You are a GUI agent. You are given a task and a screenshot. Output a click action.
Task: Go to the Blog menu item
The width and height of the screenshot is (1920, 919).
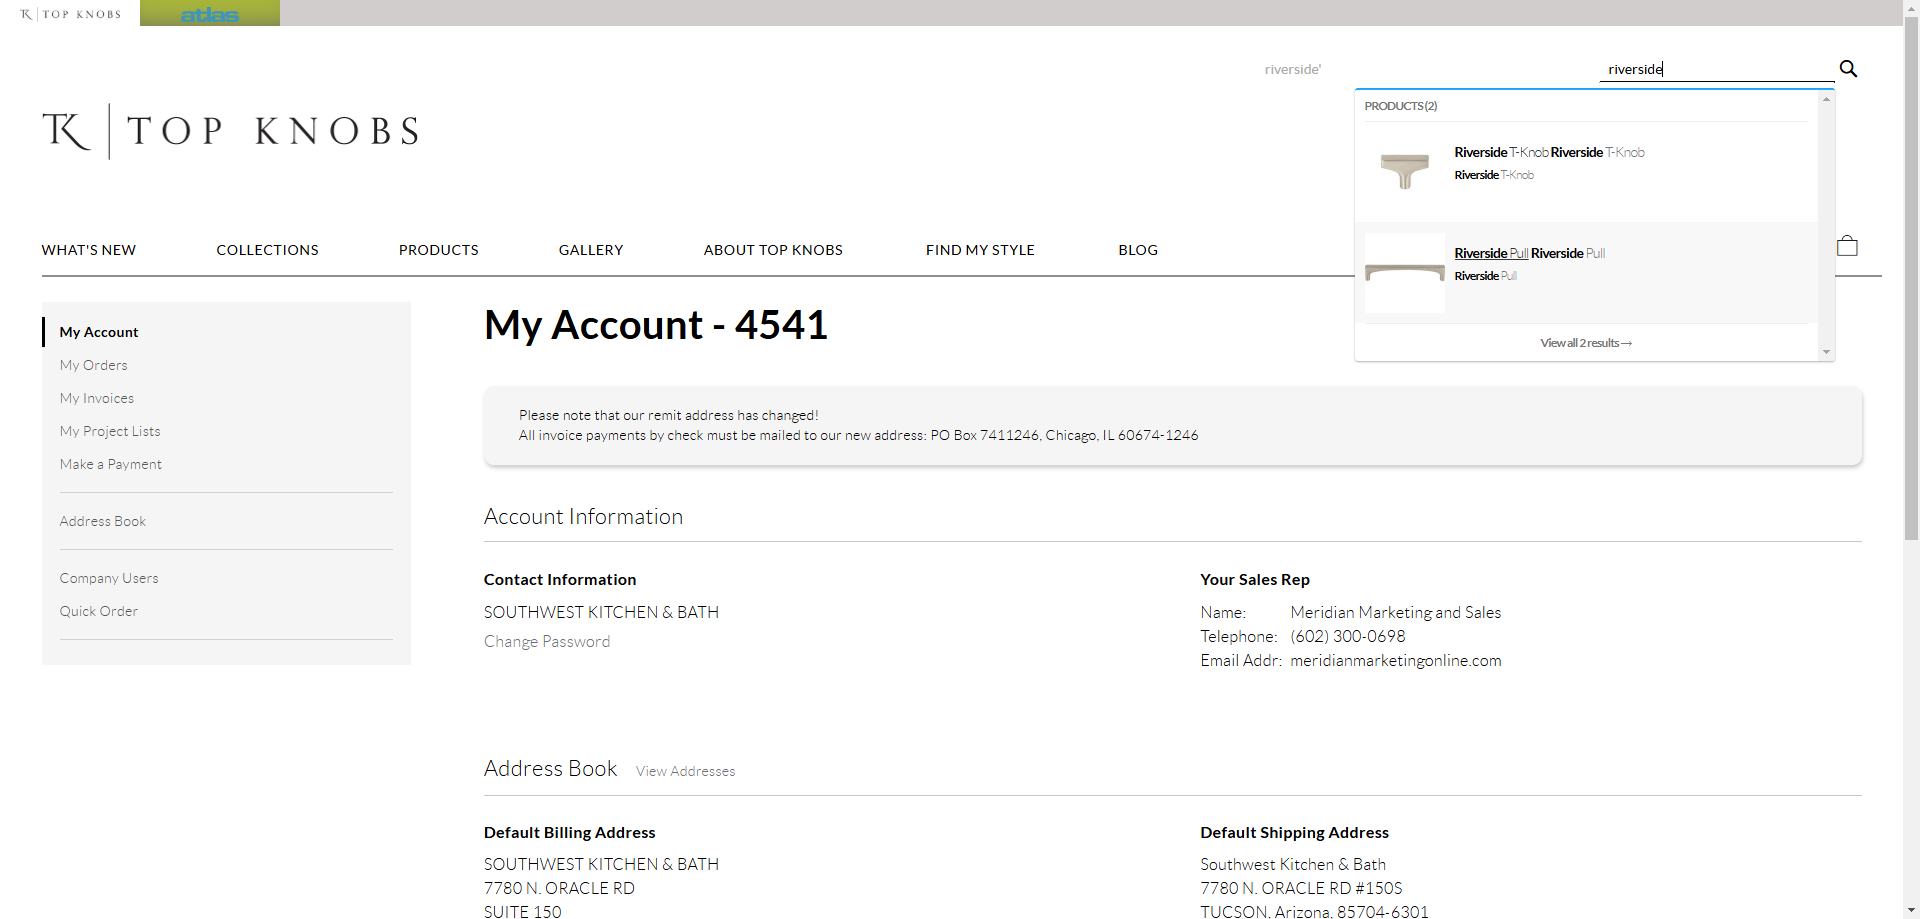pyautogui.click(x=1138, y=250)
